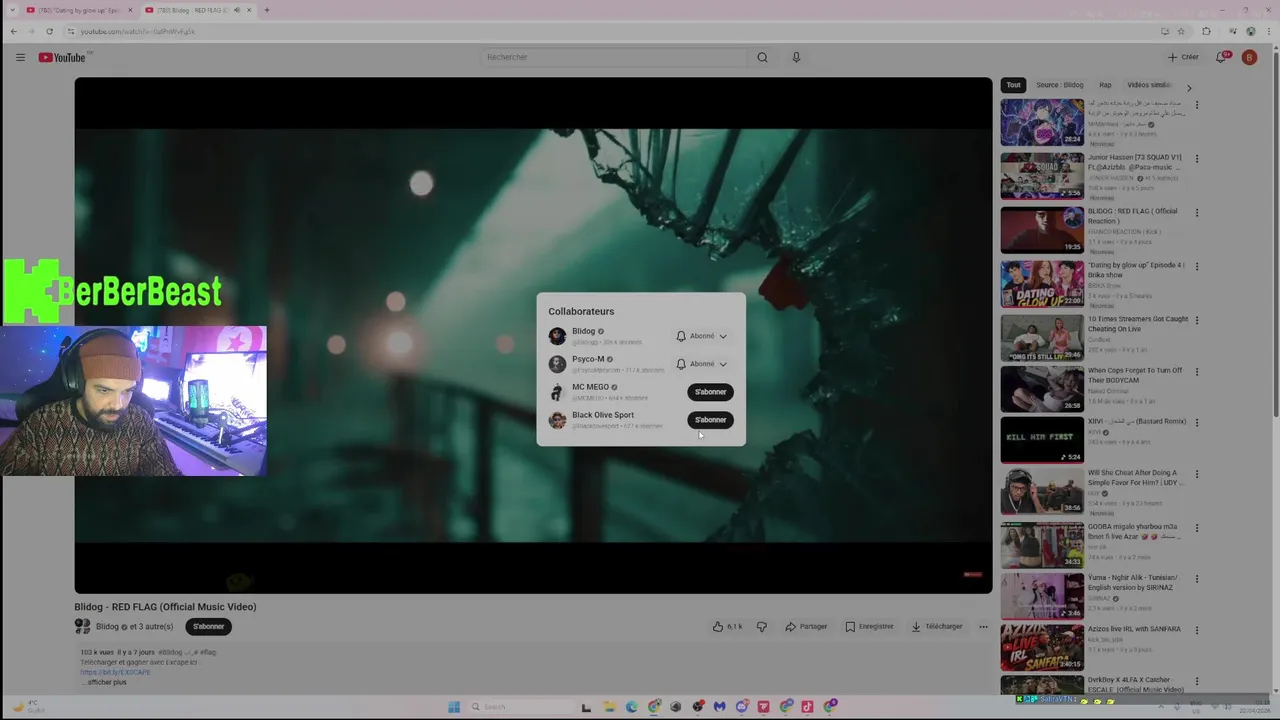The image size is (1280, 720).
Task: Click S'abonner below the video title
Action: click(208, 627)
